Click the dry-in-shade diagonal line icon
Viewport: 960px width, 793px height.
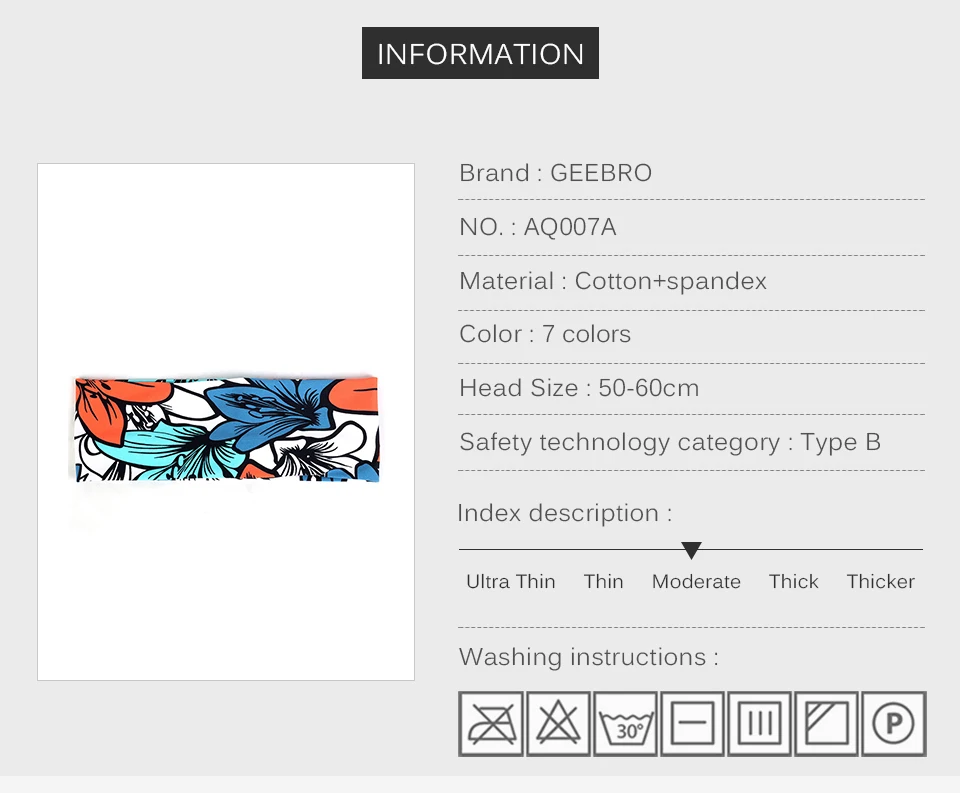coord(827,724)
